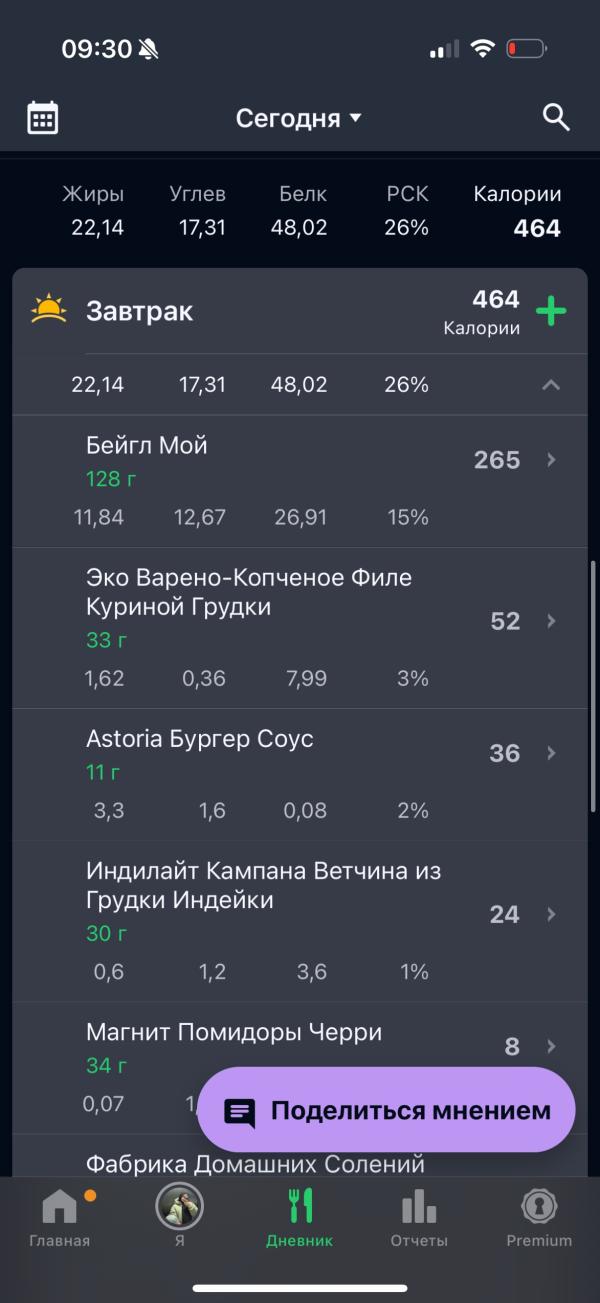Open the calendar icon
The image size is (600, 1303).
coord(42,118)
